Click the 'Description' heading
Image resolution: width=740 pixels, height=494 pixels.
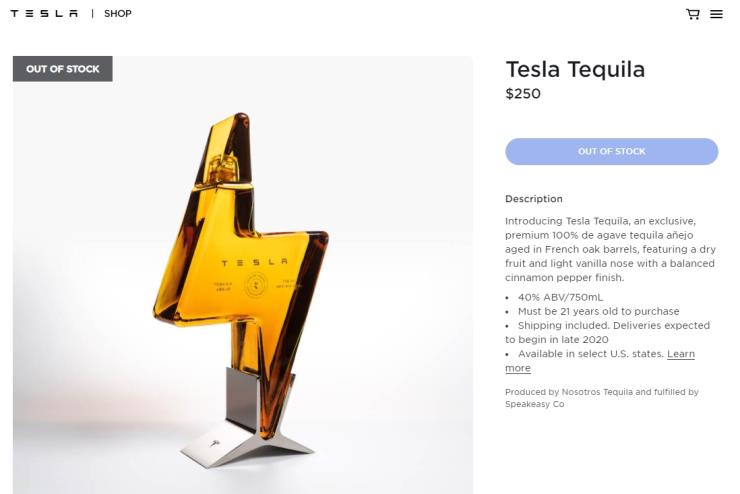coord(534,199)
